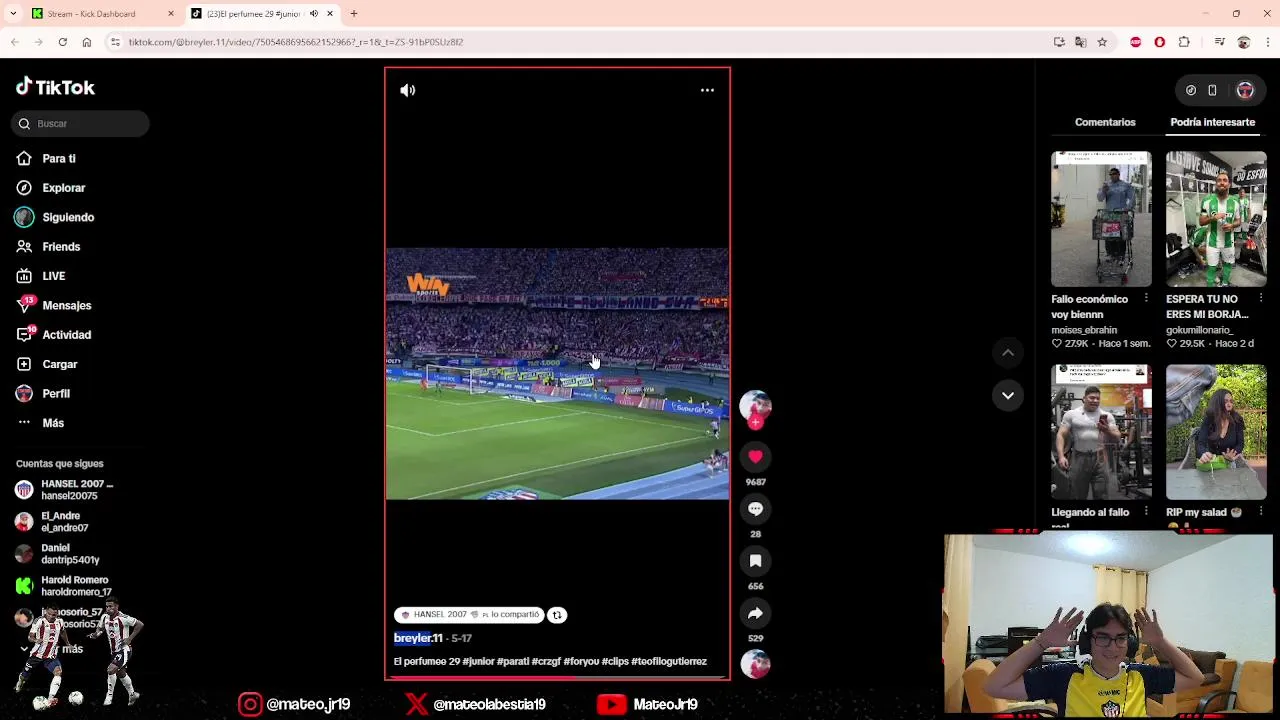Click the #junior hashtag in caption
The width and height of the screenshot is (1280, 720).
coord(478,661)
